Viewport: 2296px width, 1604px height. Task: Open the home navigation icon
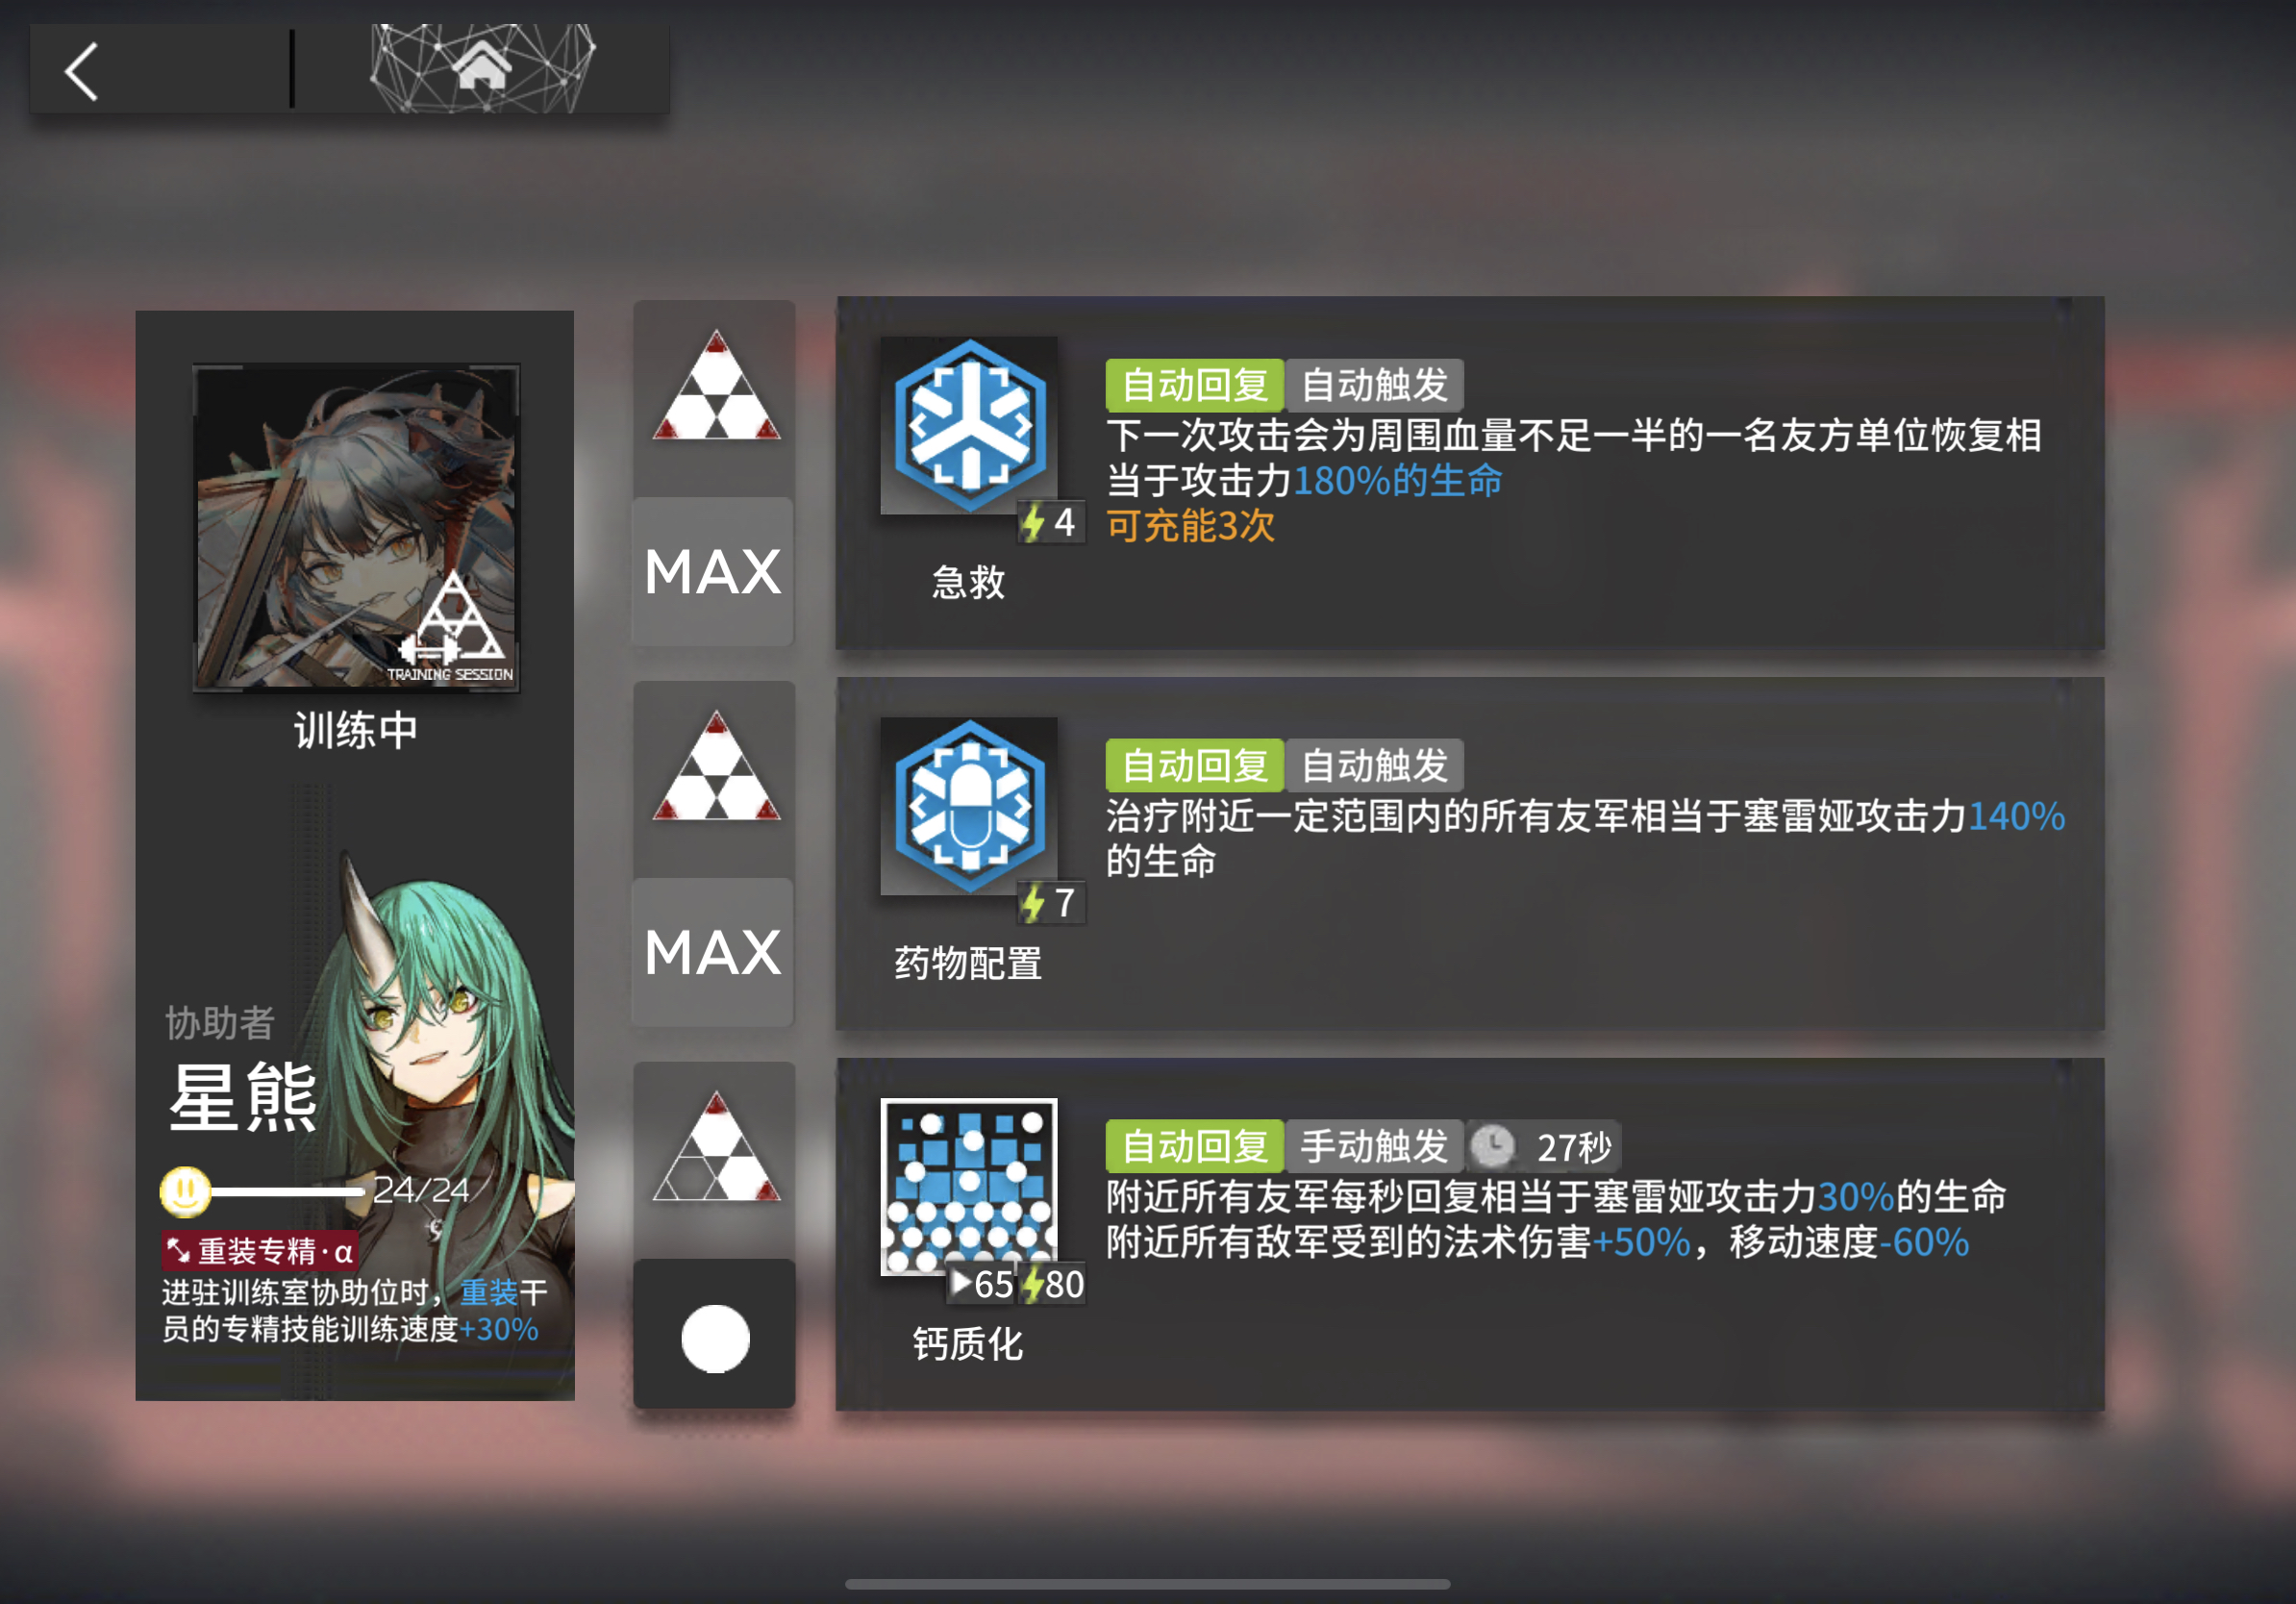482,68
